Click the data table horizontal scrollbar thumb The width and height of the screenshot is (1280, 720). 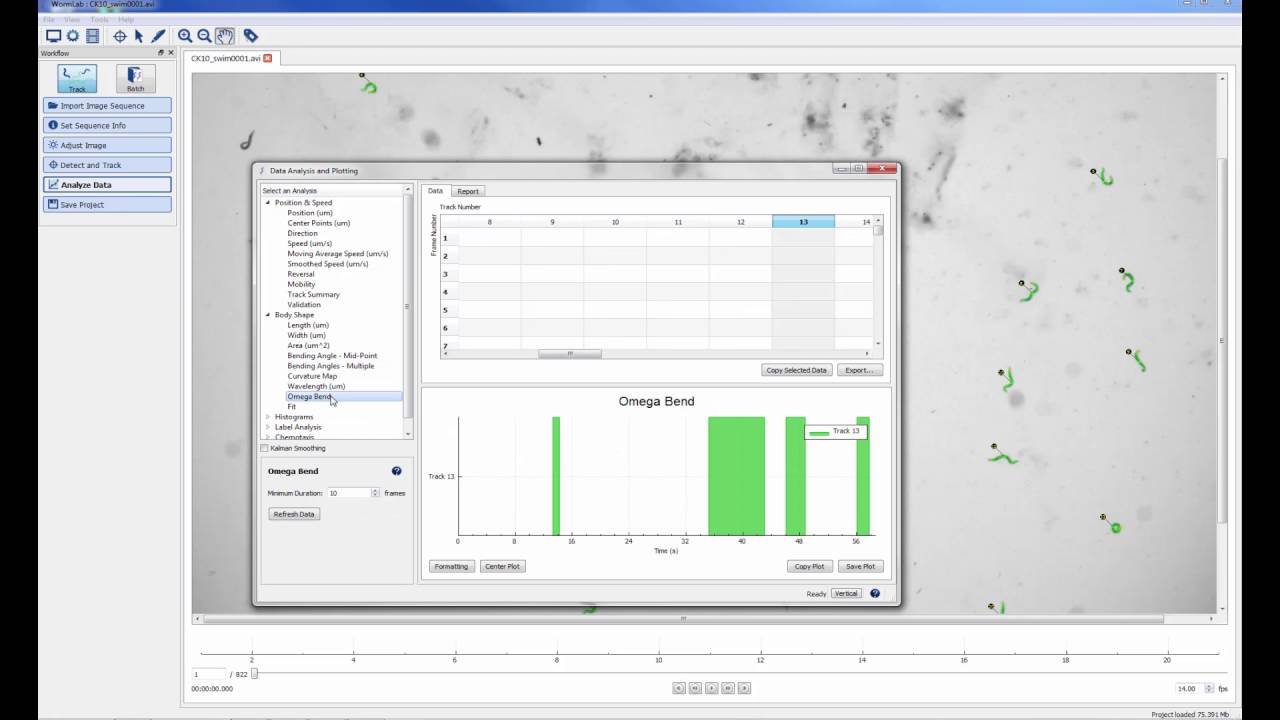point(570,353)
